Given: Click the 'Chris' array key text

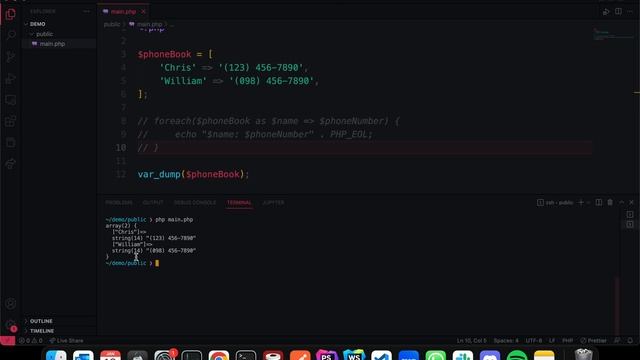Looking at the screenshot, I should tap(178, 68).
